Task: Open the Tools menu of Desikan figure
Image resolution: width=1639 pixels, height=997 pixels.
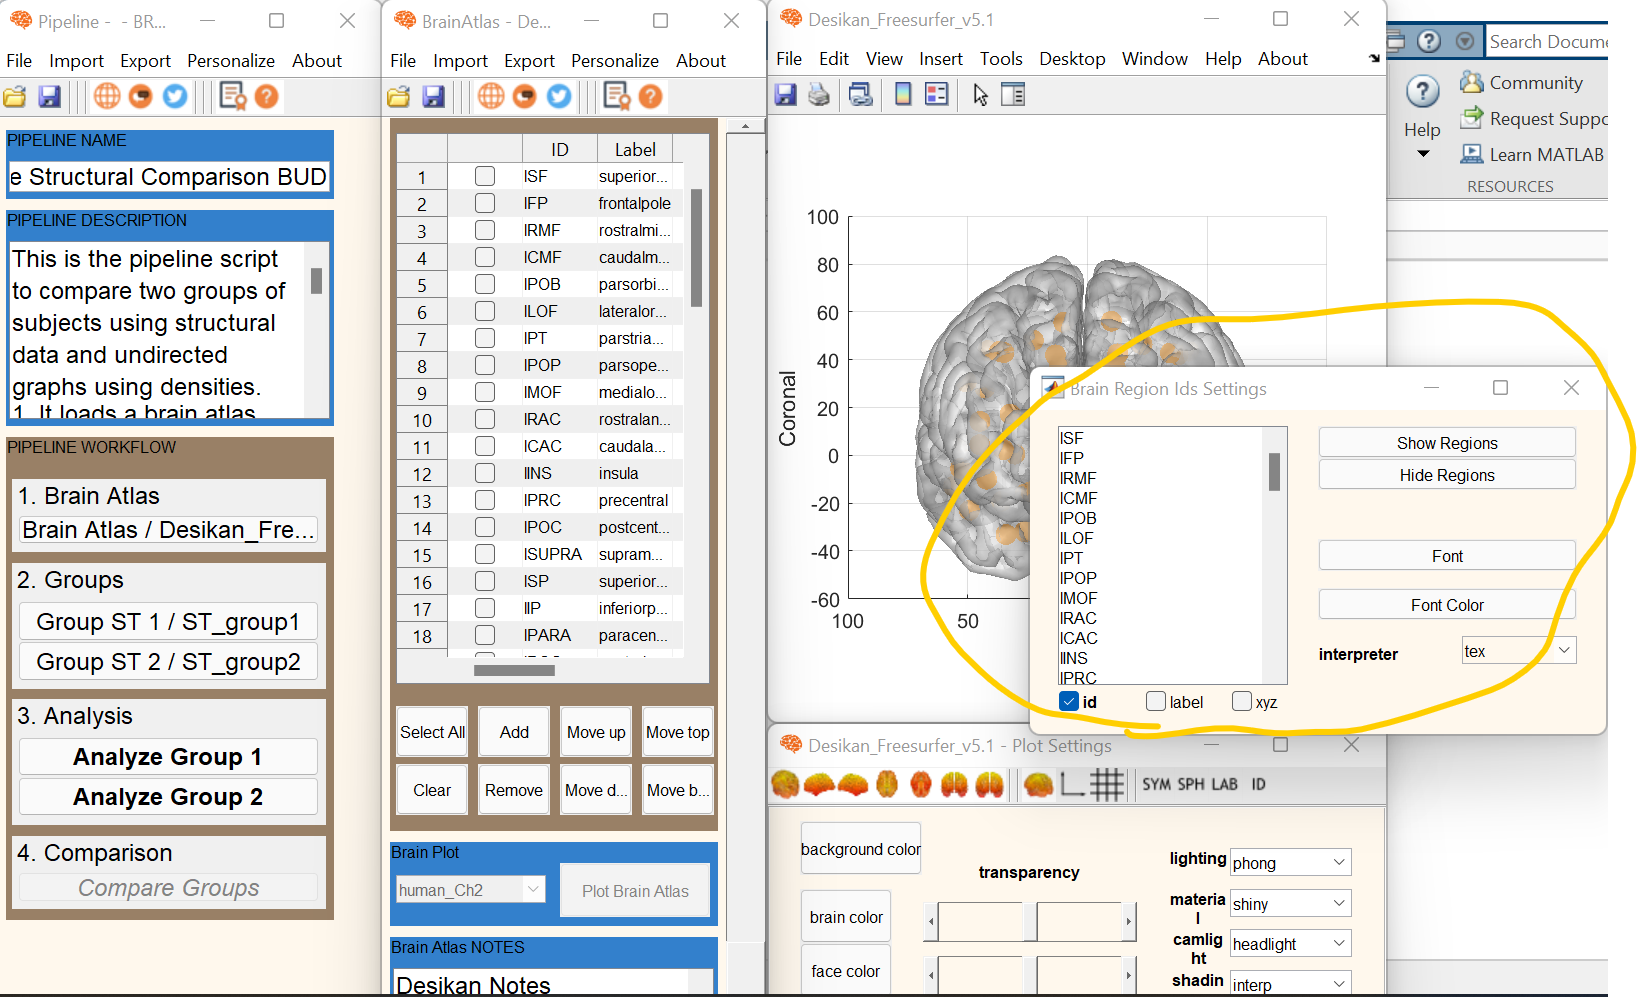Action: click(1001, 58)
